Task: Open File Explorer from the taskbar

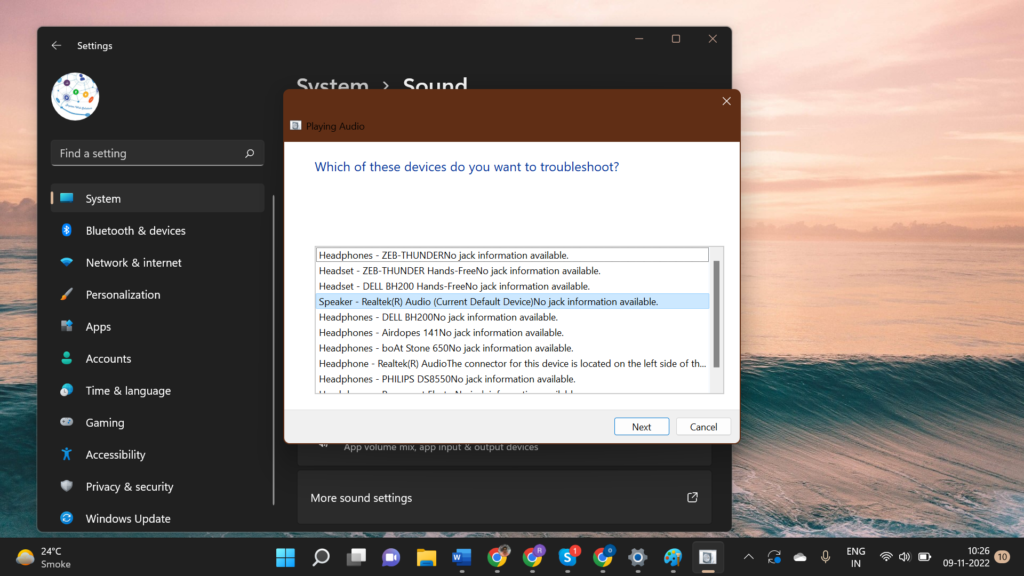Action: 426,557
